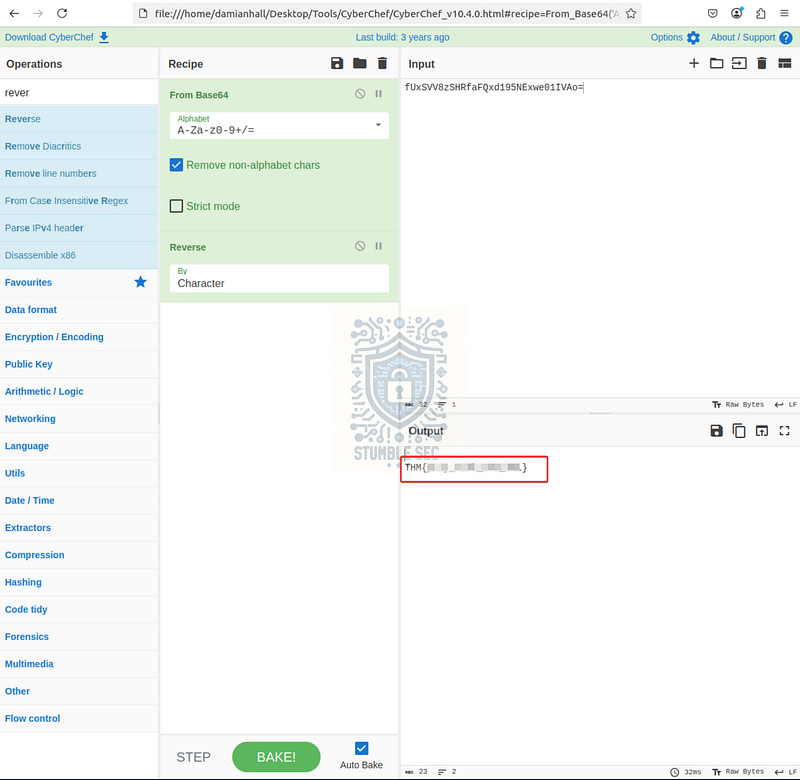Maximise the output pane icon
The width and height of the screenshot is (800, 780).
(784, 431)
